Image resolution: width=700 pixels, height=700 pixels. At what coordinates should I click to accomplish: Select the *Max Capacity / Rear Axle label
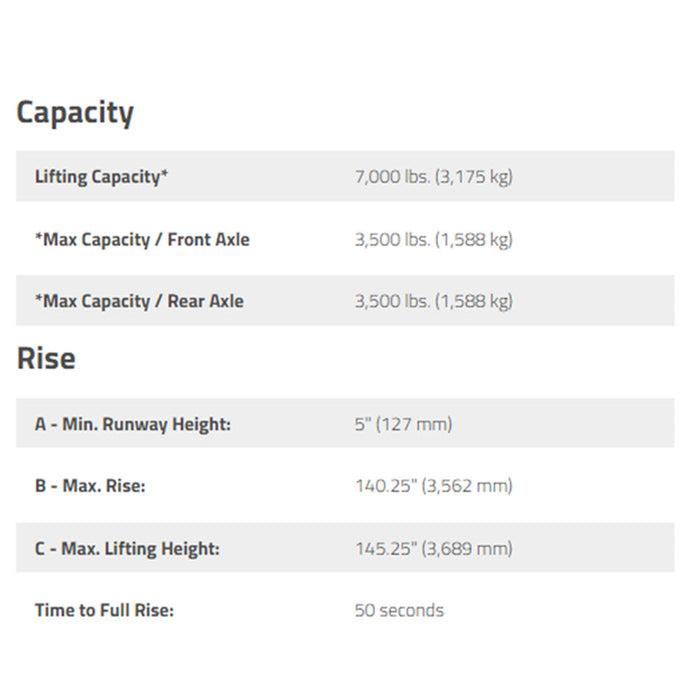coord(139,301)
